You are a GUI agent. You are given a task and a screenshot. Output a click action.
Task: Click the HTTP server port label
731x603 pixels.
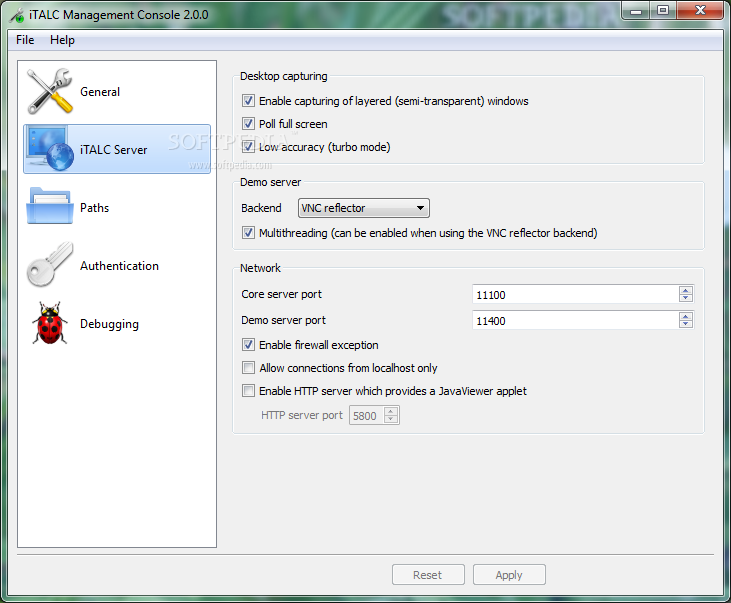(302, 415)
